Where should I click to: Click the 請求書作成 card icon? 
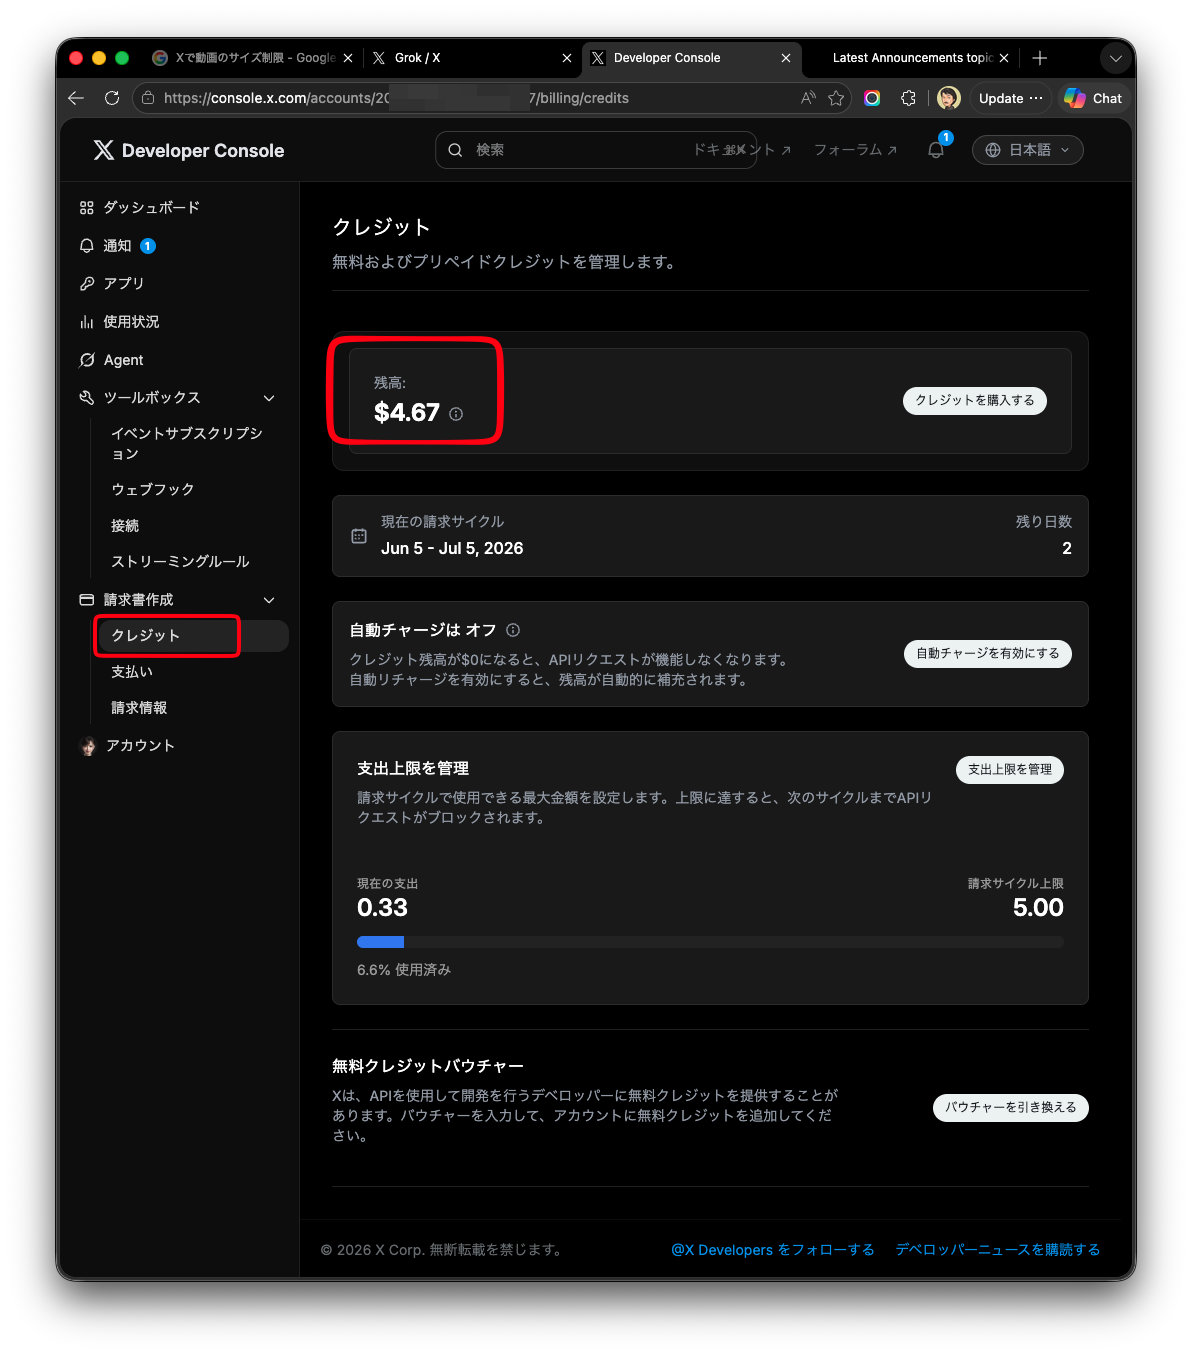tap(87, 600)
